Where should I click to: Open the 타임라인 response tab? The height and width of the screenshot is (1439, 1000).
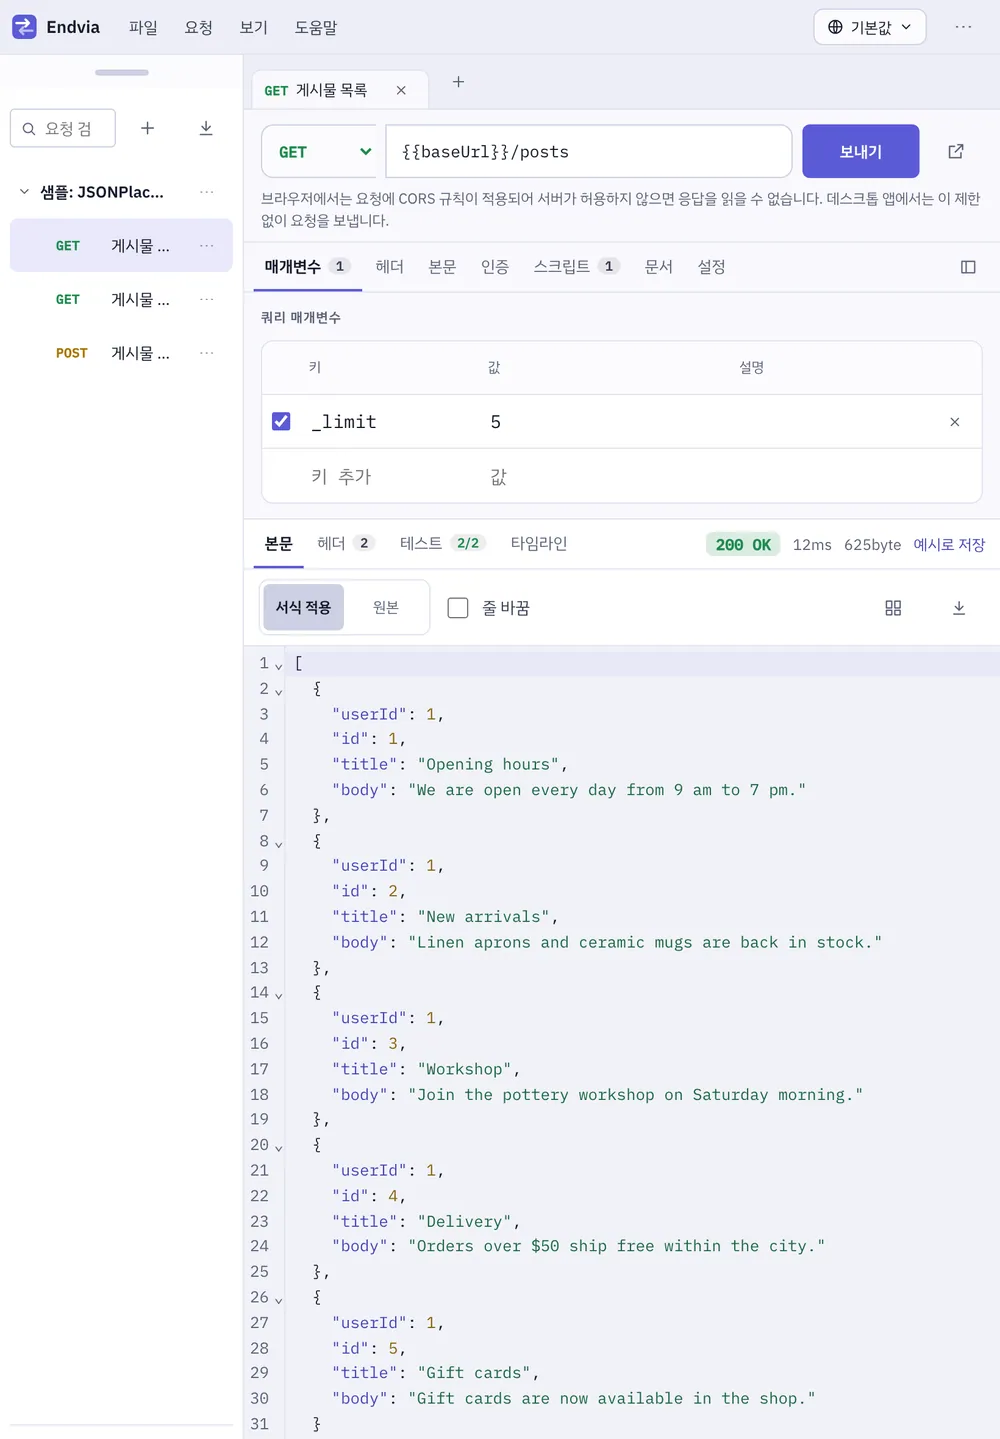[539, 543]
